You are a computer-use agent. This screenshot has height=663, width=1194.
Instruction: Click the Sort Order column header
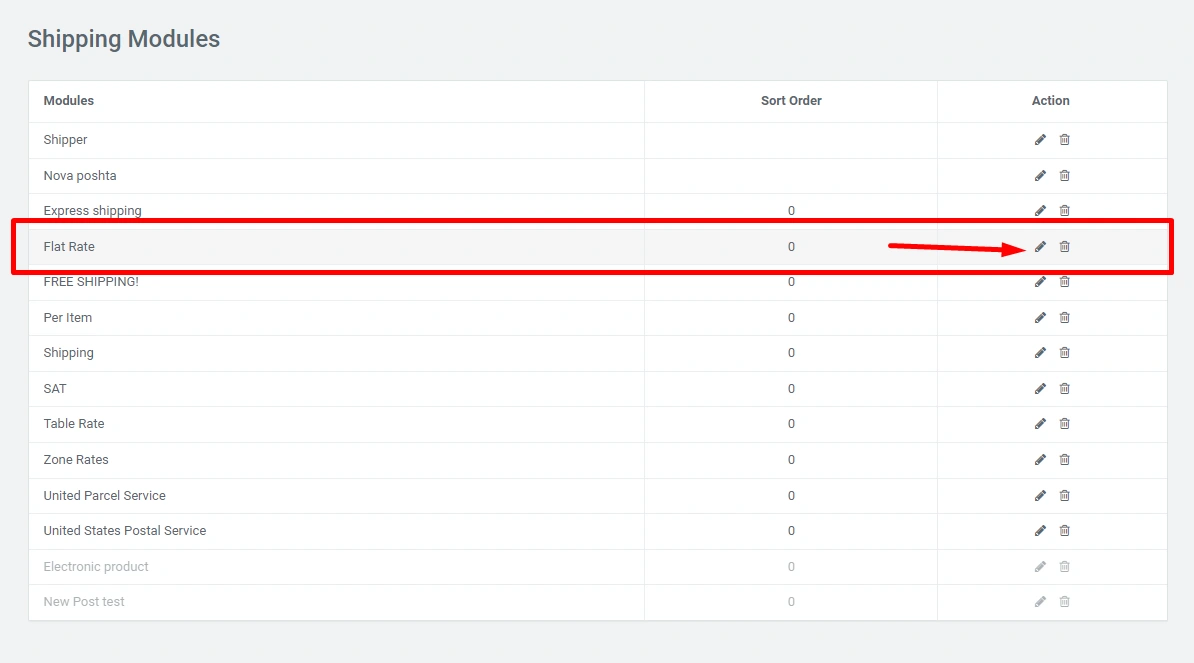[x=791, y=101]
